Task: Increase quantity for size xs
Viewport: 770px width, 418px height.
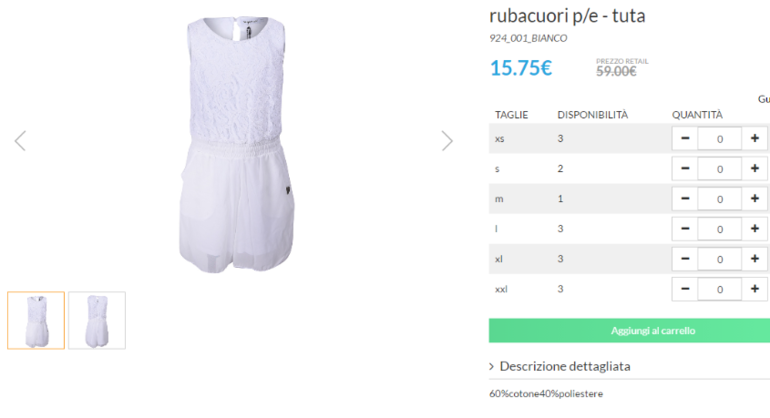Action: pos(755,139)
